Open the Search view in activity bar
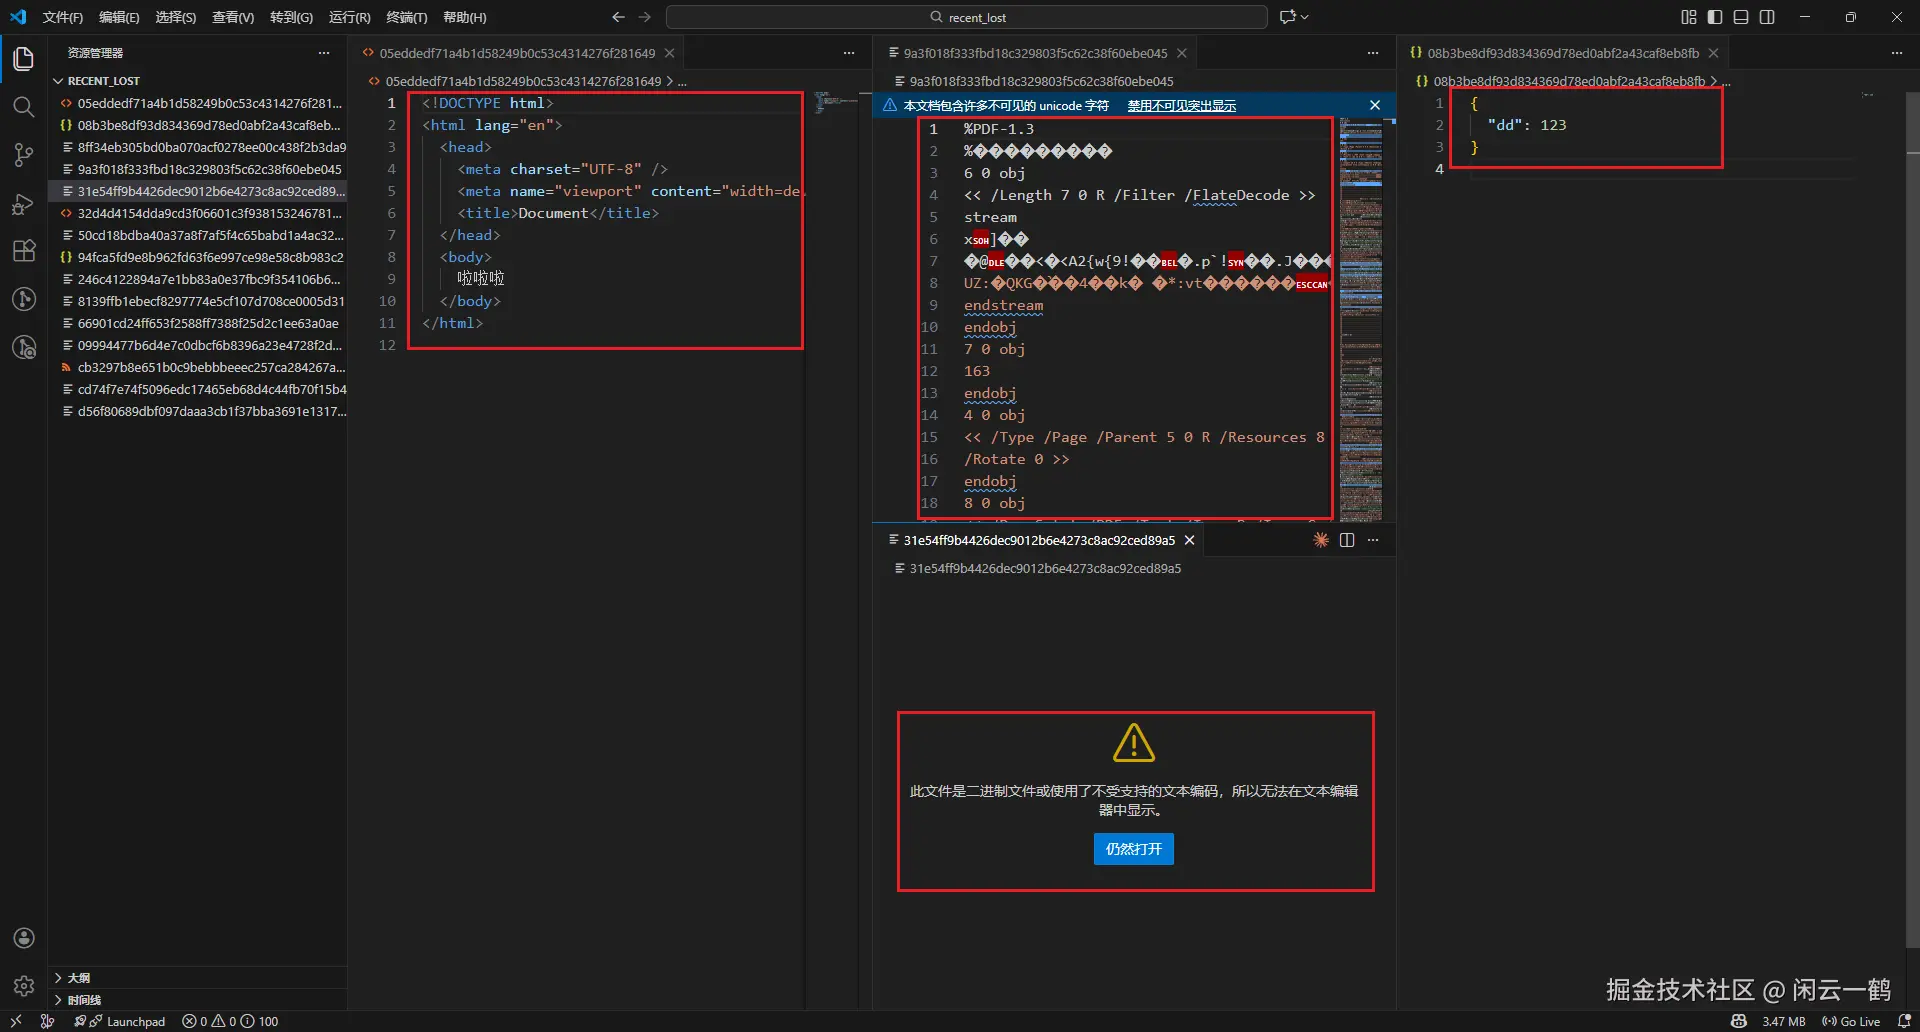This screenshot has height=1032, width=1920. (x=23, y=107)
